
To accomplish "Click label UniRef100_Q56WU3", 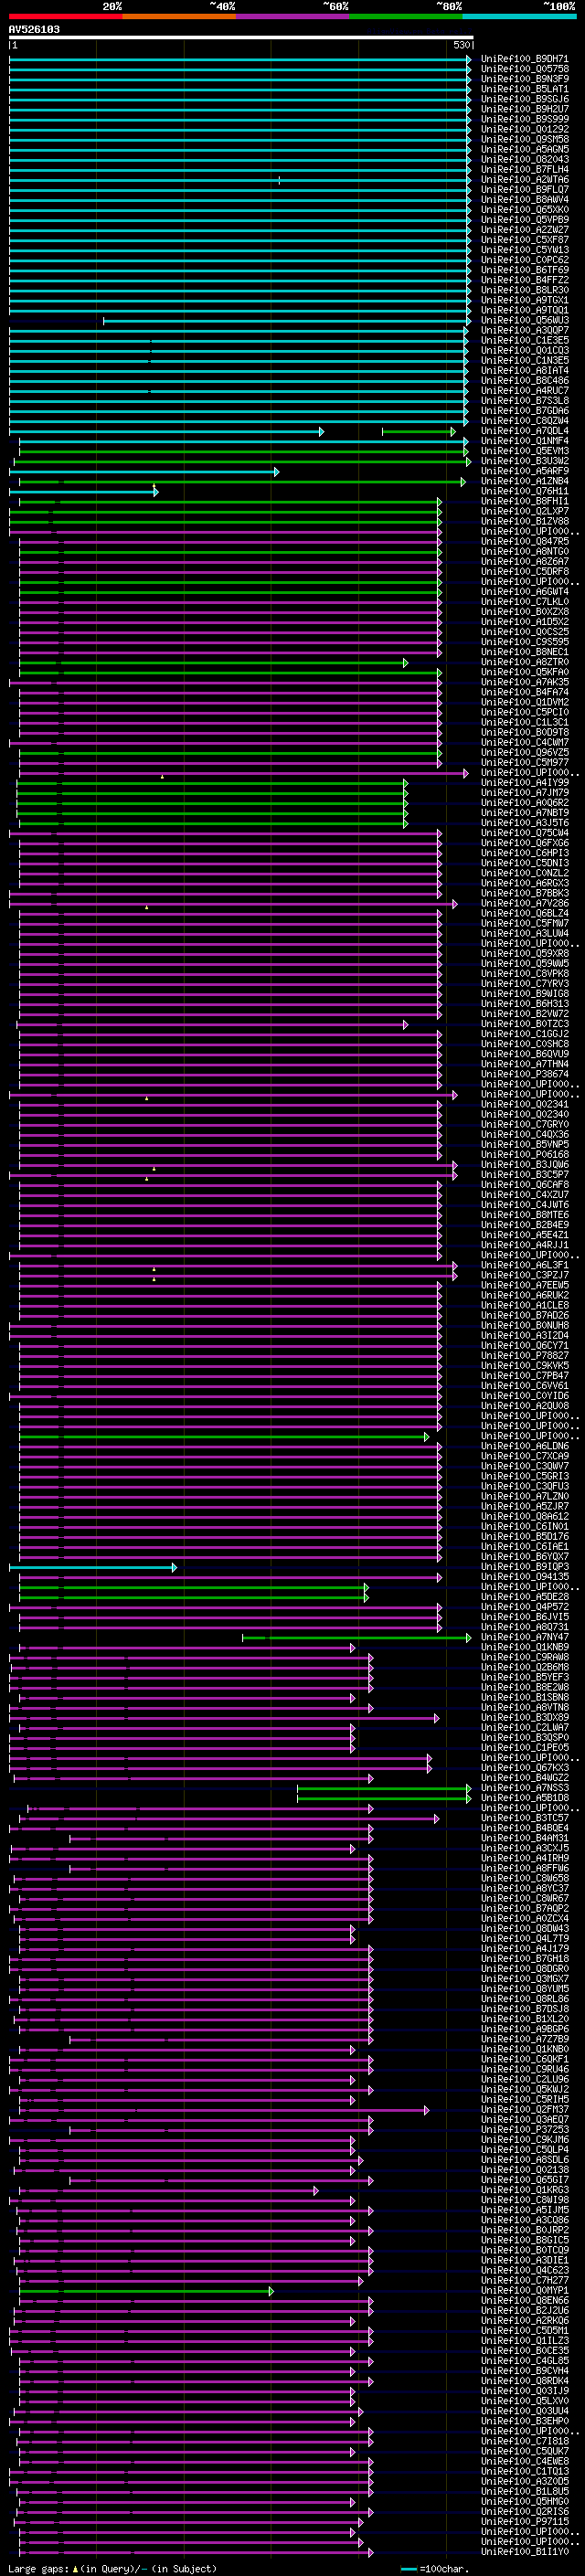I will [525, 320].
